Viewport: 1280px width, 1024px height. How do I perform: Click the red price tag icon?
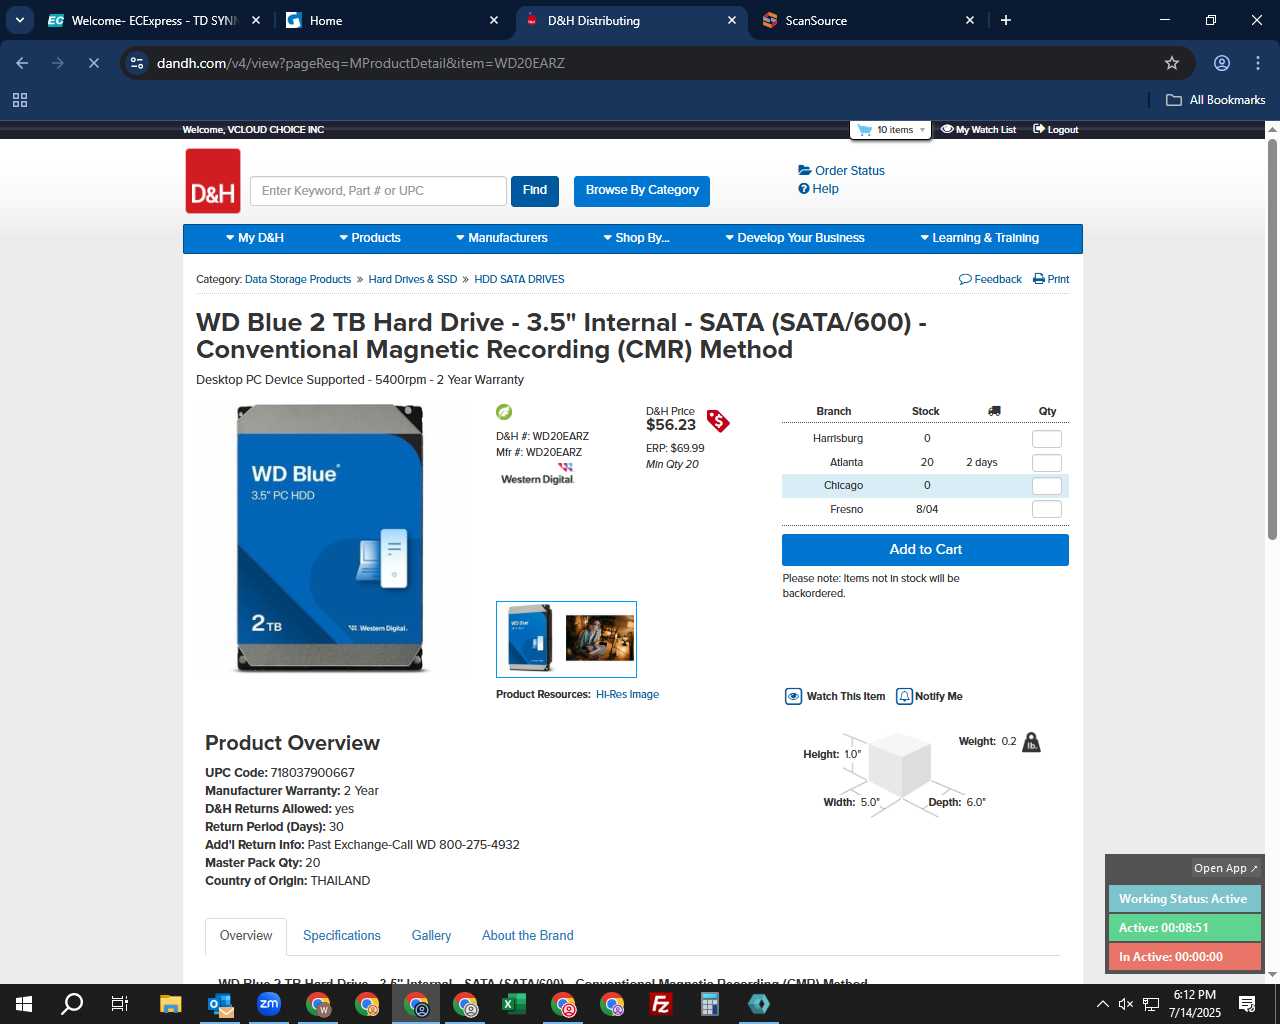point(718,421)
